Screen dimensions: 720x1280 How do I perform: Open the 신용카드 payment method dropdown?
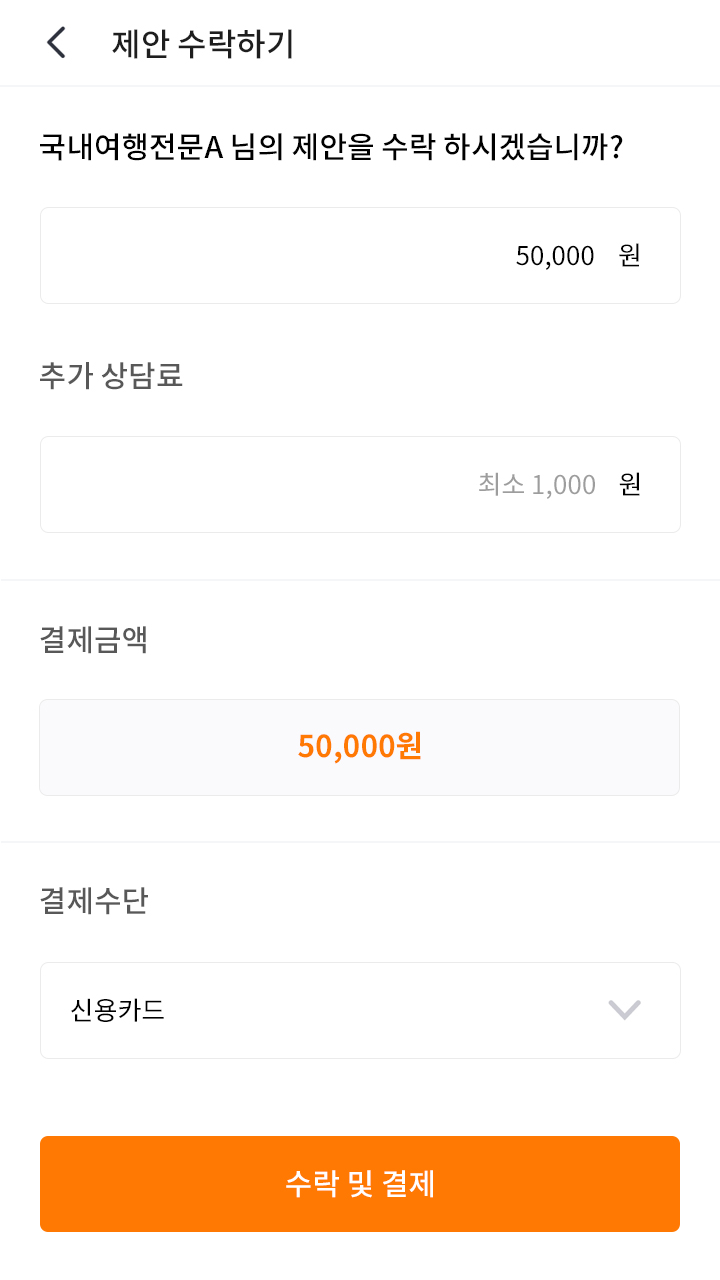click(360, 1010)
